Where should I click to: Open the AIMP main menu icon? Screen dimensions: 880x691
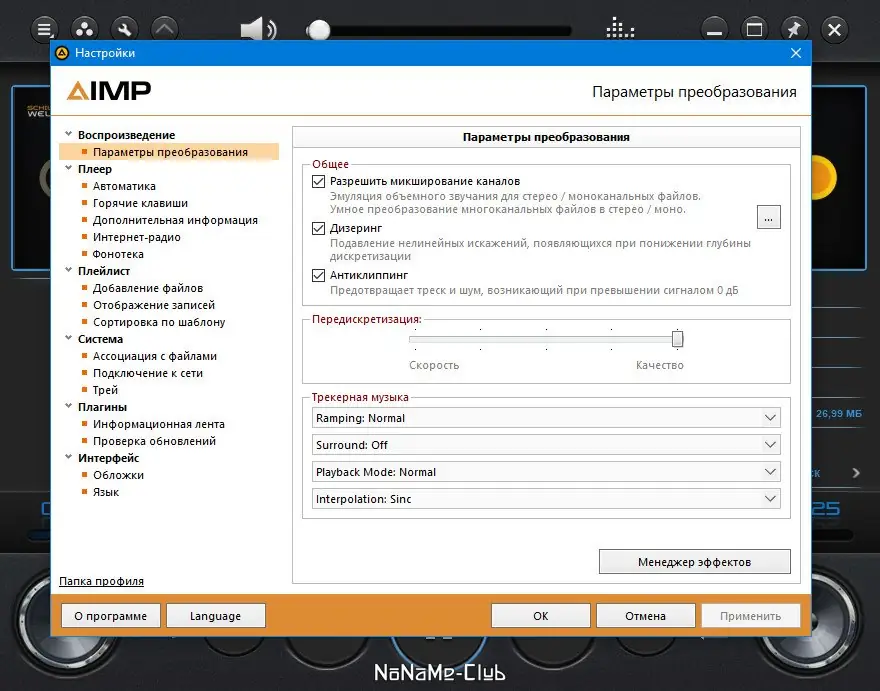point(44,29)
